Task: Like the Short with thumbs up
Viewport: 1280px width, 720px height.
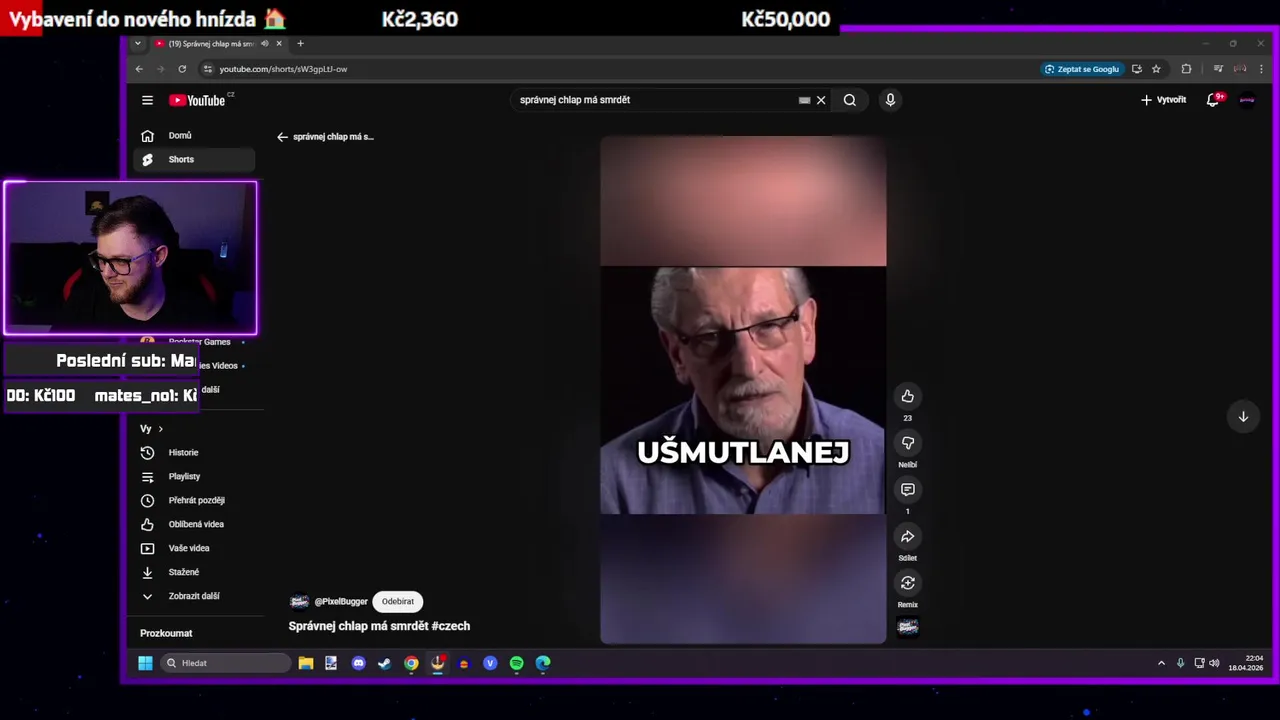Action: [x=907, y=396]
